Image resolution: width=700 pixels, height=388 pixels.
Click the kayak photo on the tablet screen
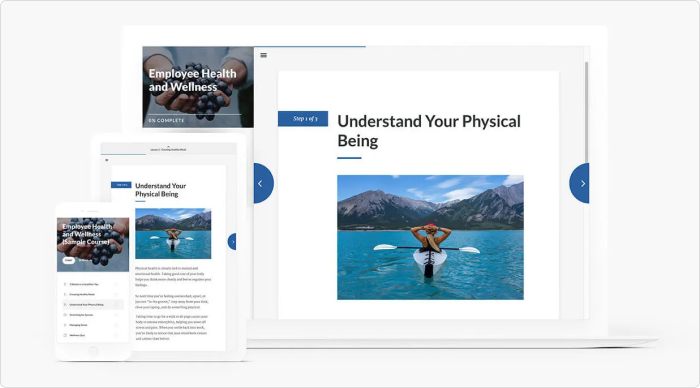[173, 234]
